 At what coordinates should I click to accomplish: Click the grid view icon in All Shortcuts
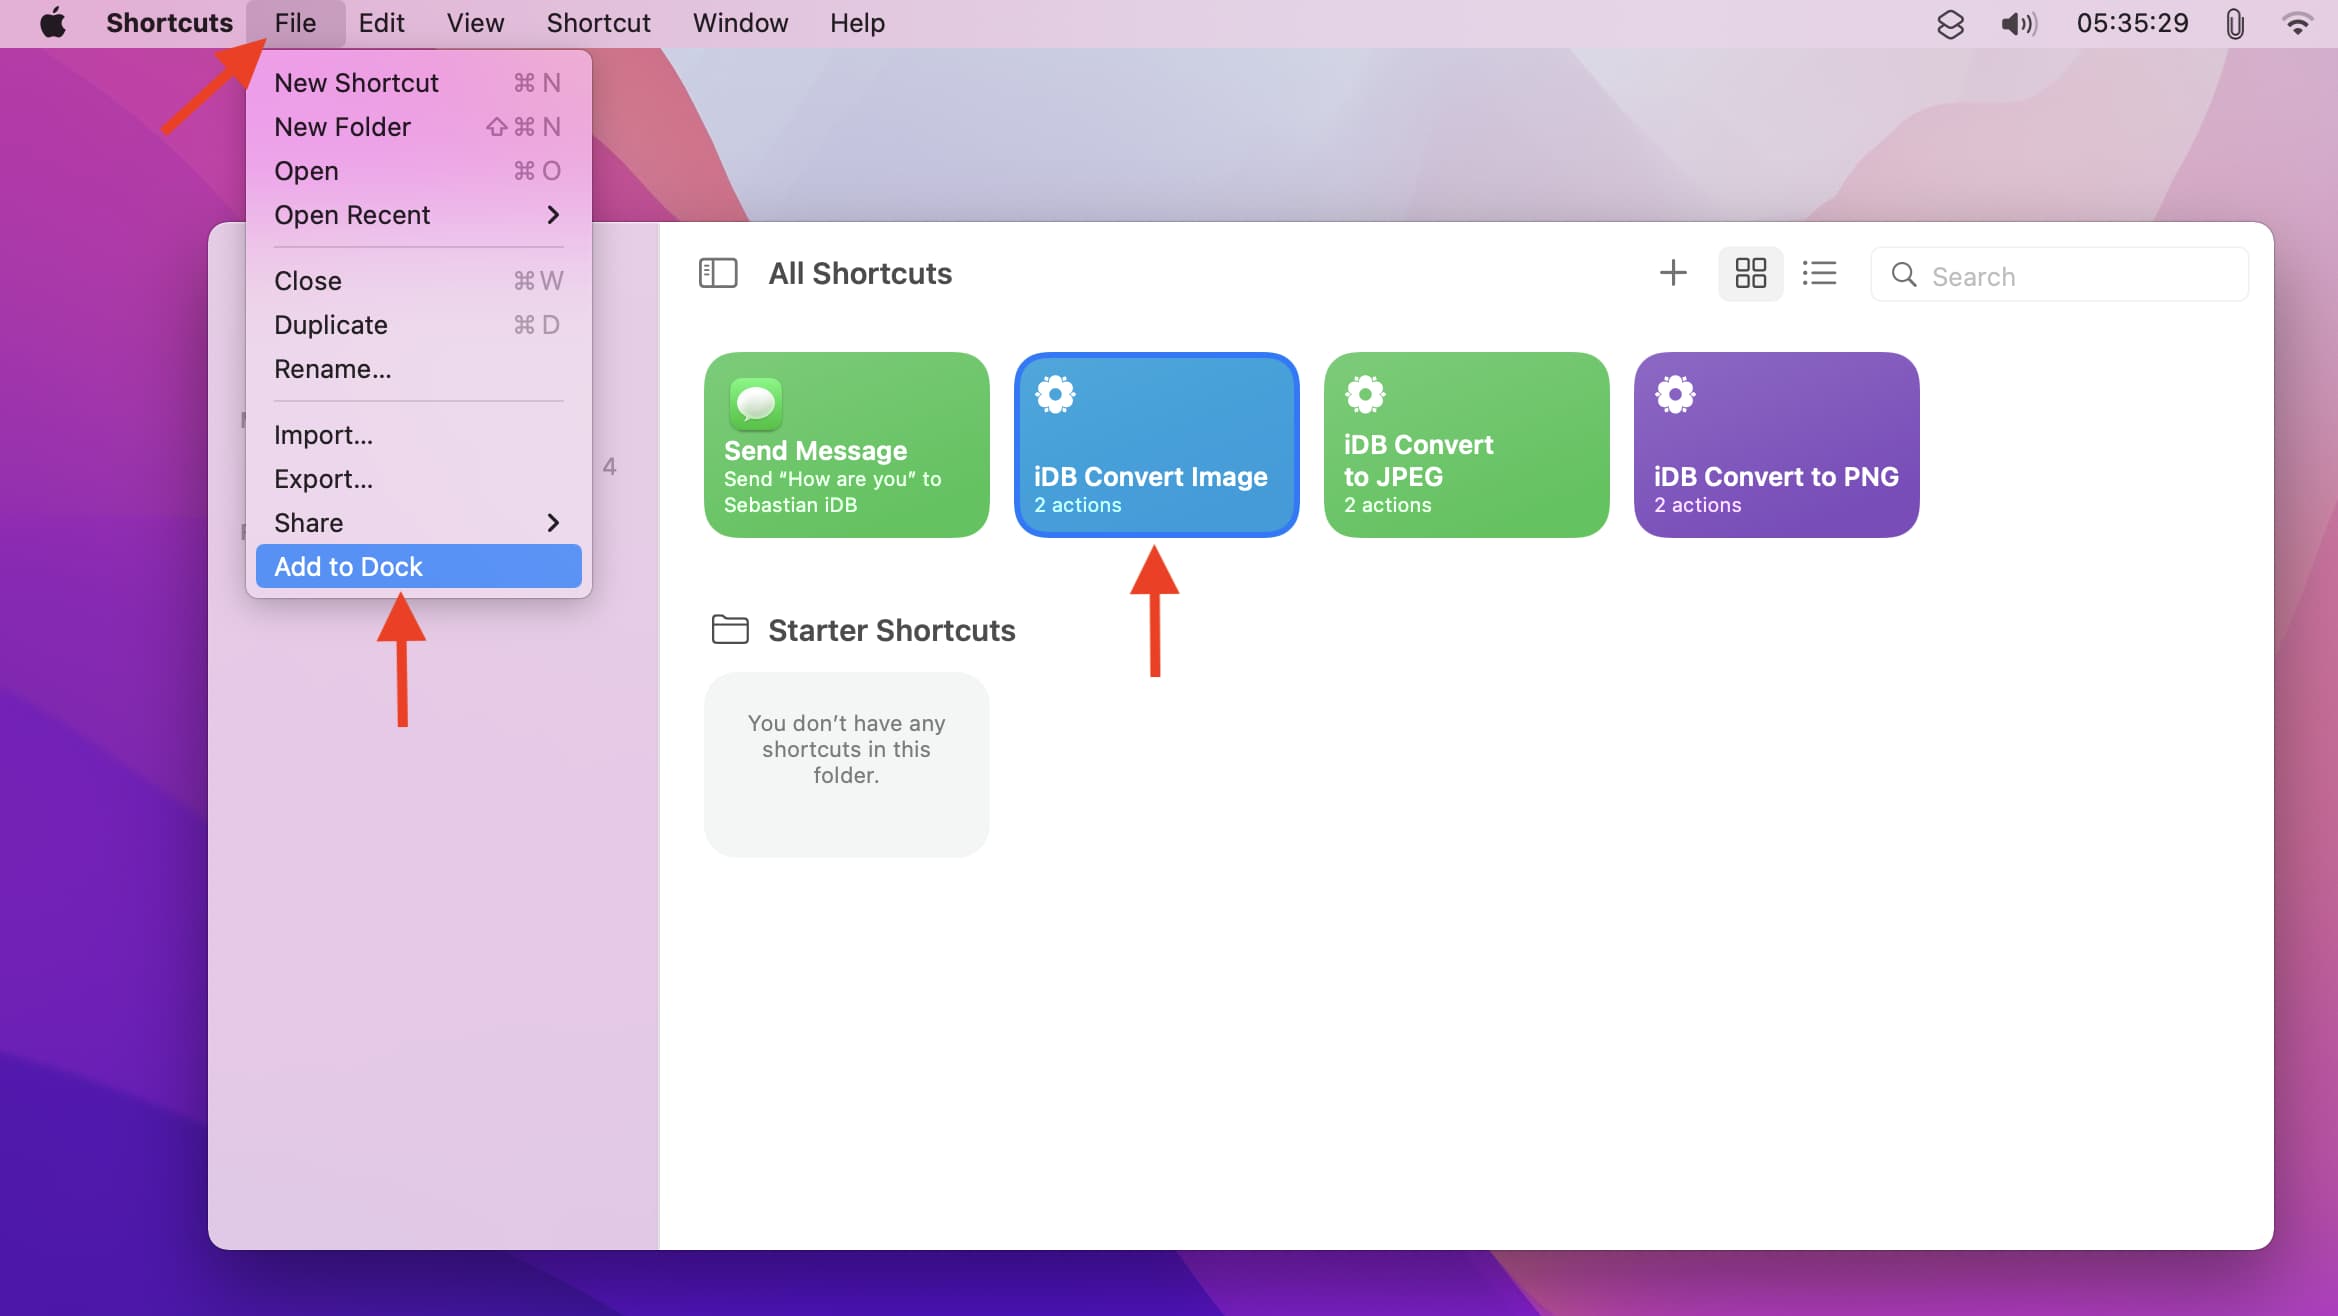click(1750, 273)
